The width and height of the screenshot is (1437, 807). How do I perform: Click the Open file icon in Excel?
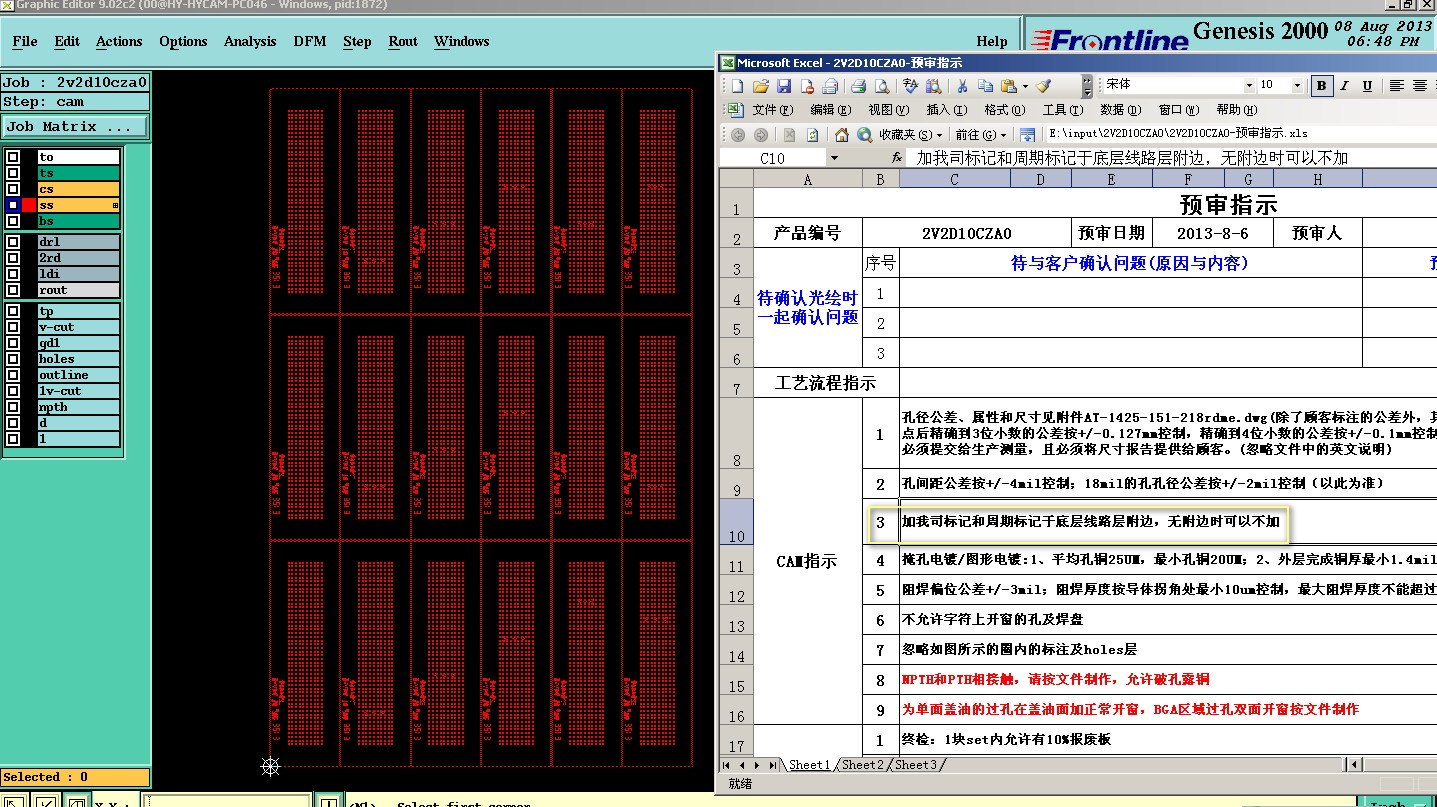coord(761,86)
